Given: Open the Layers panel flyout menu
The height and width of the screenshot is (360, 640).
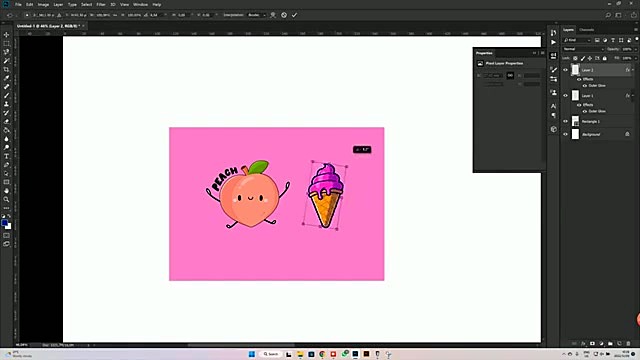Looking at the screenshot, I should pos(636,29).
